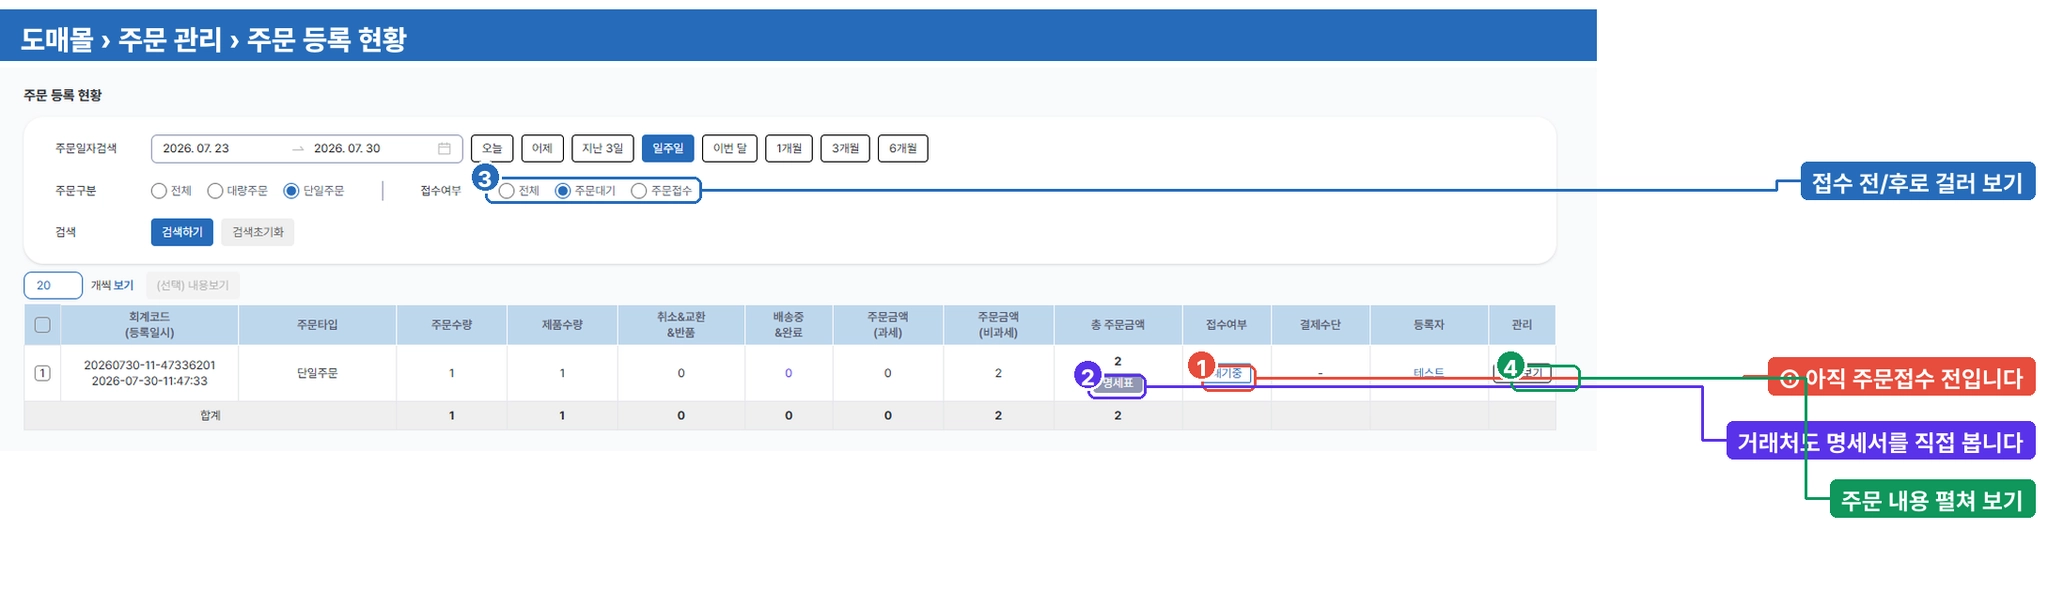This screenshot has width=2048, height=592.
Task: Click the 총 주문금액 column header
Action: coord(1118,325)
